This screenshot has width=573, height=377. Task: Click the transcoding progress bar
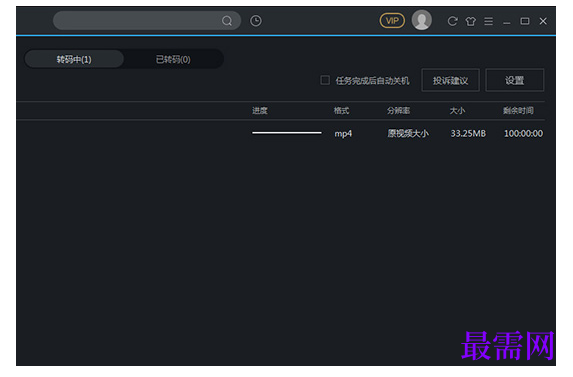tap(287, 133)
